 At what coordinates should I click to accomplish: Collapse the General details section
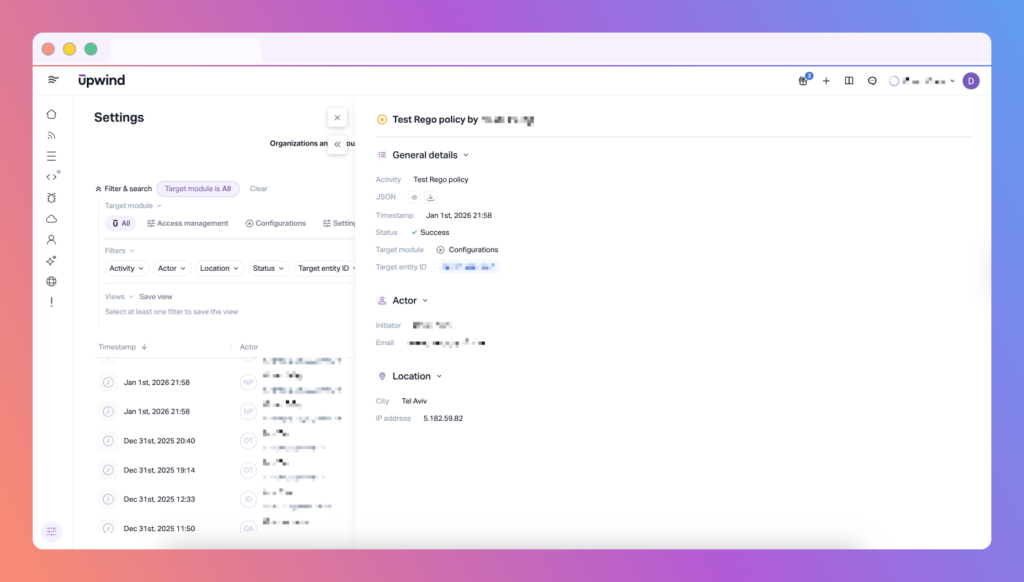point(465,155)
